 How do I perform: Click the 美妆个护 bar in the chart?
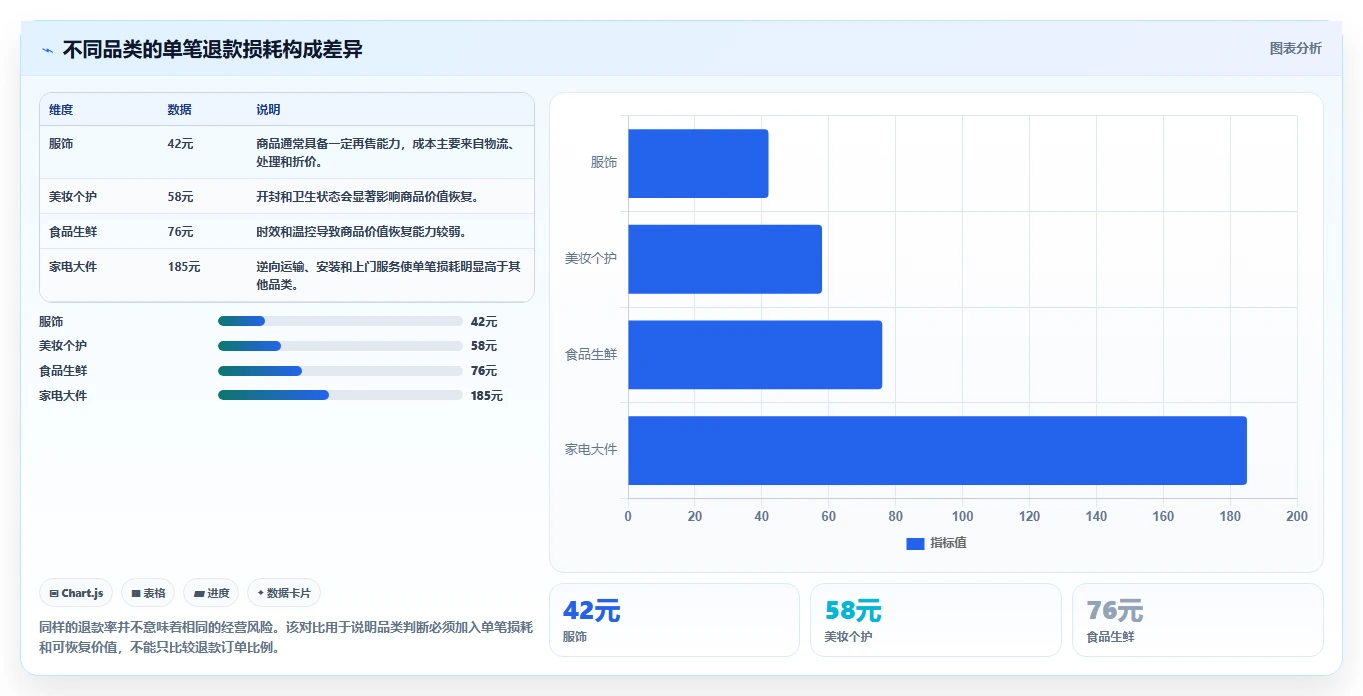(725, 259)
